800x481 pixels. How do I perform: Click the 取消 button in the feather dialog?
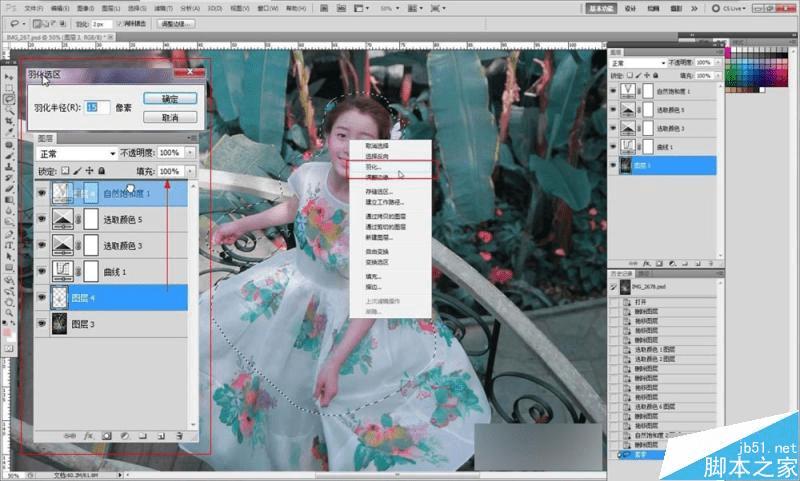point(170,117)
